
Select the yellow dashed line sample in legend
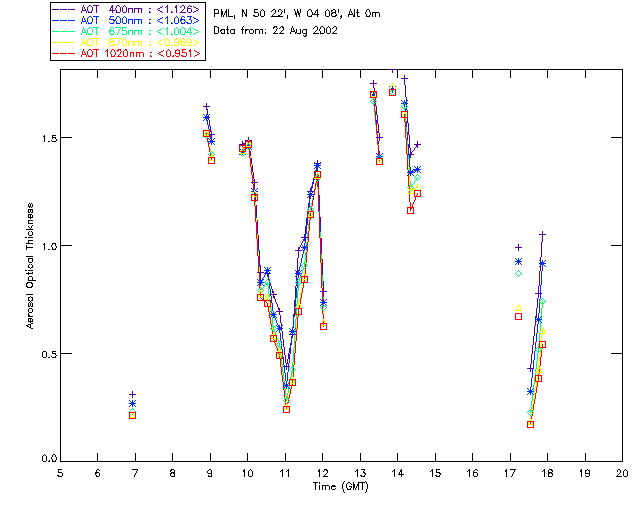[x=64, y=42]
